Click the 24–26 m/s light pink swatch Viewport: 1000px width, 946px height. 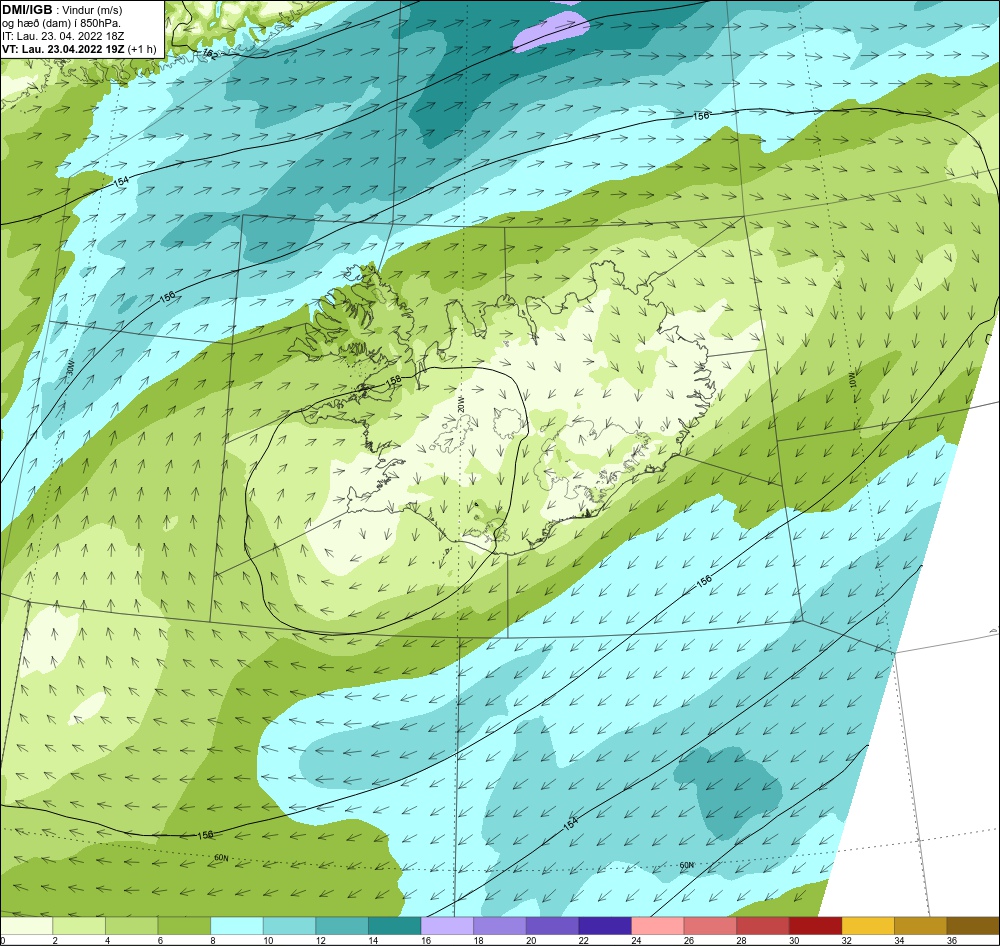(658, 925)
